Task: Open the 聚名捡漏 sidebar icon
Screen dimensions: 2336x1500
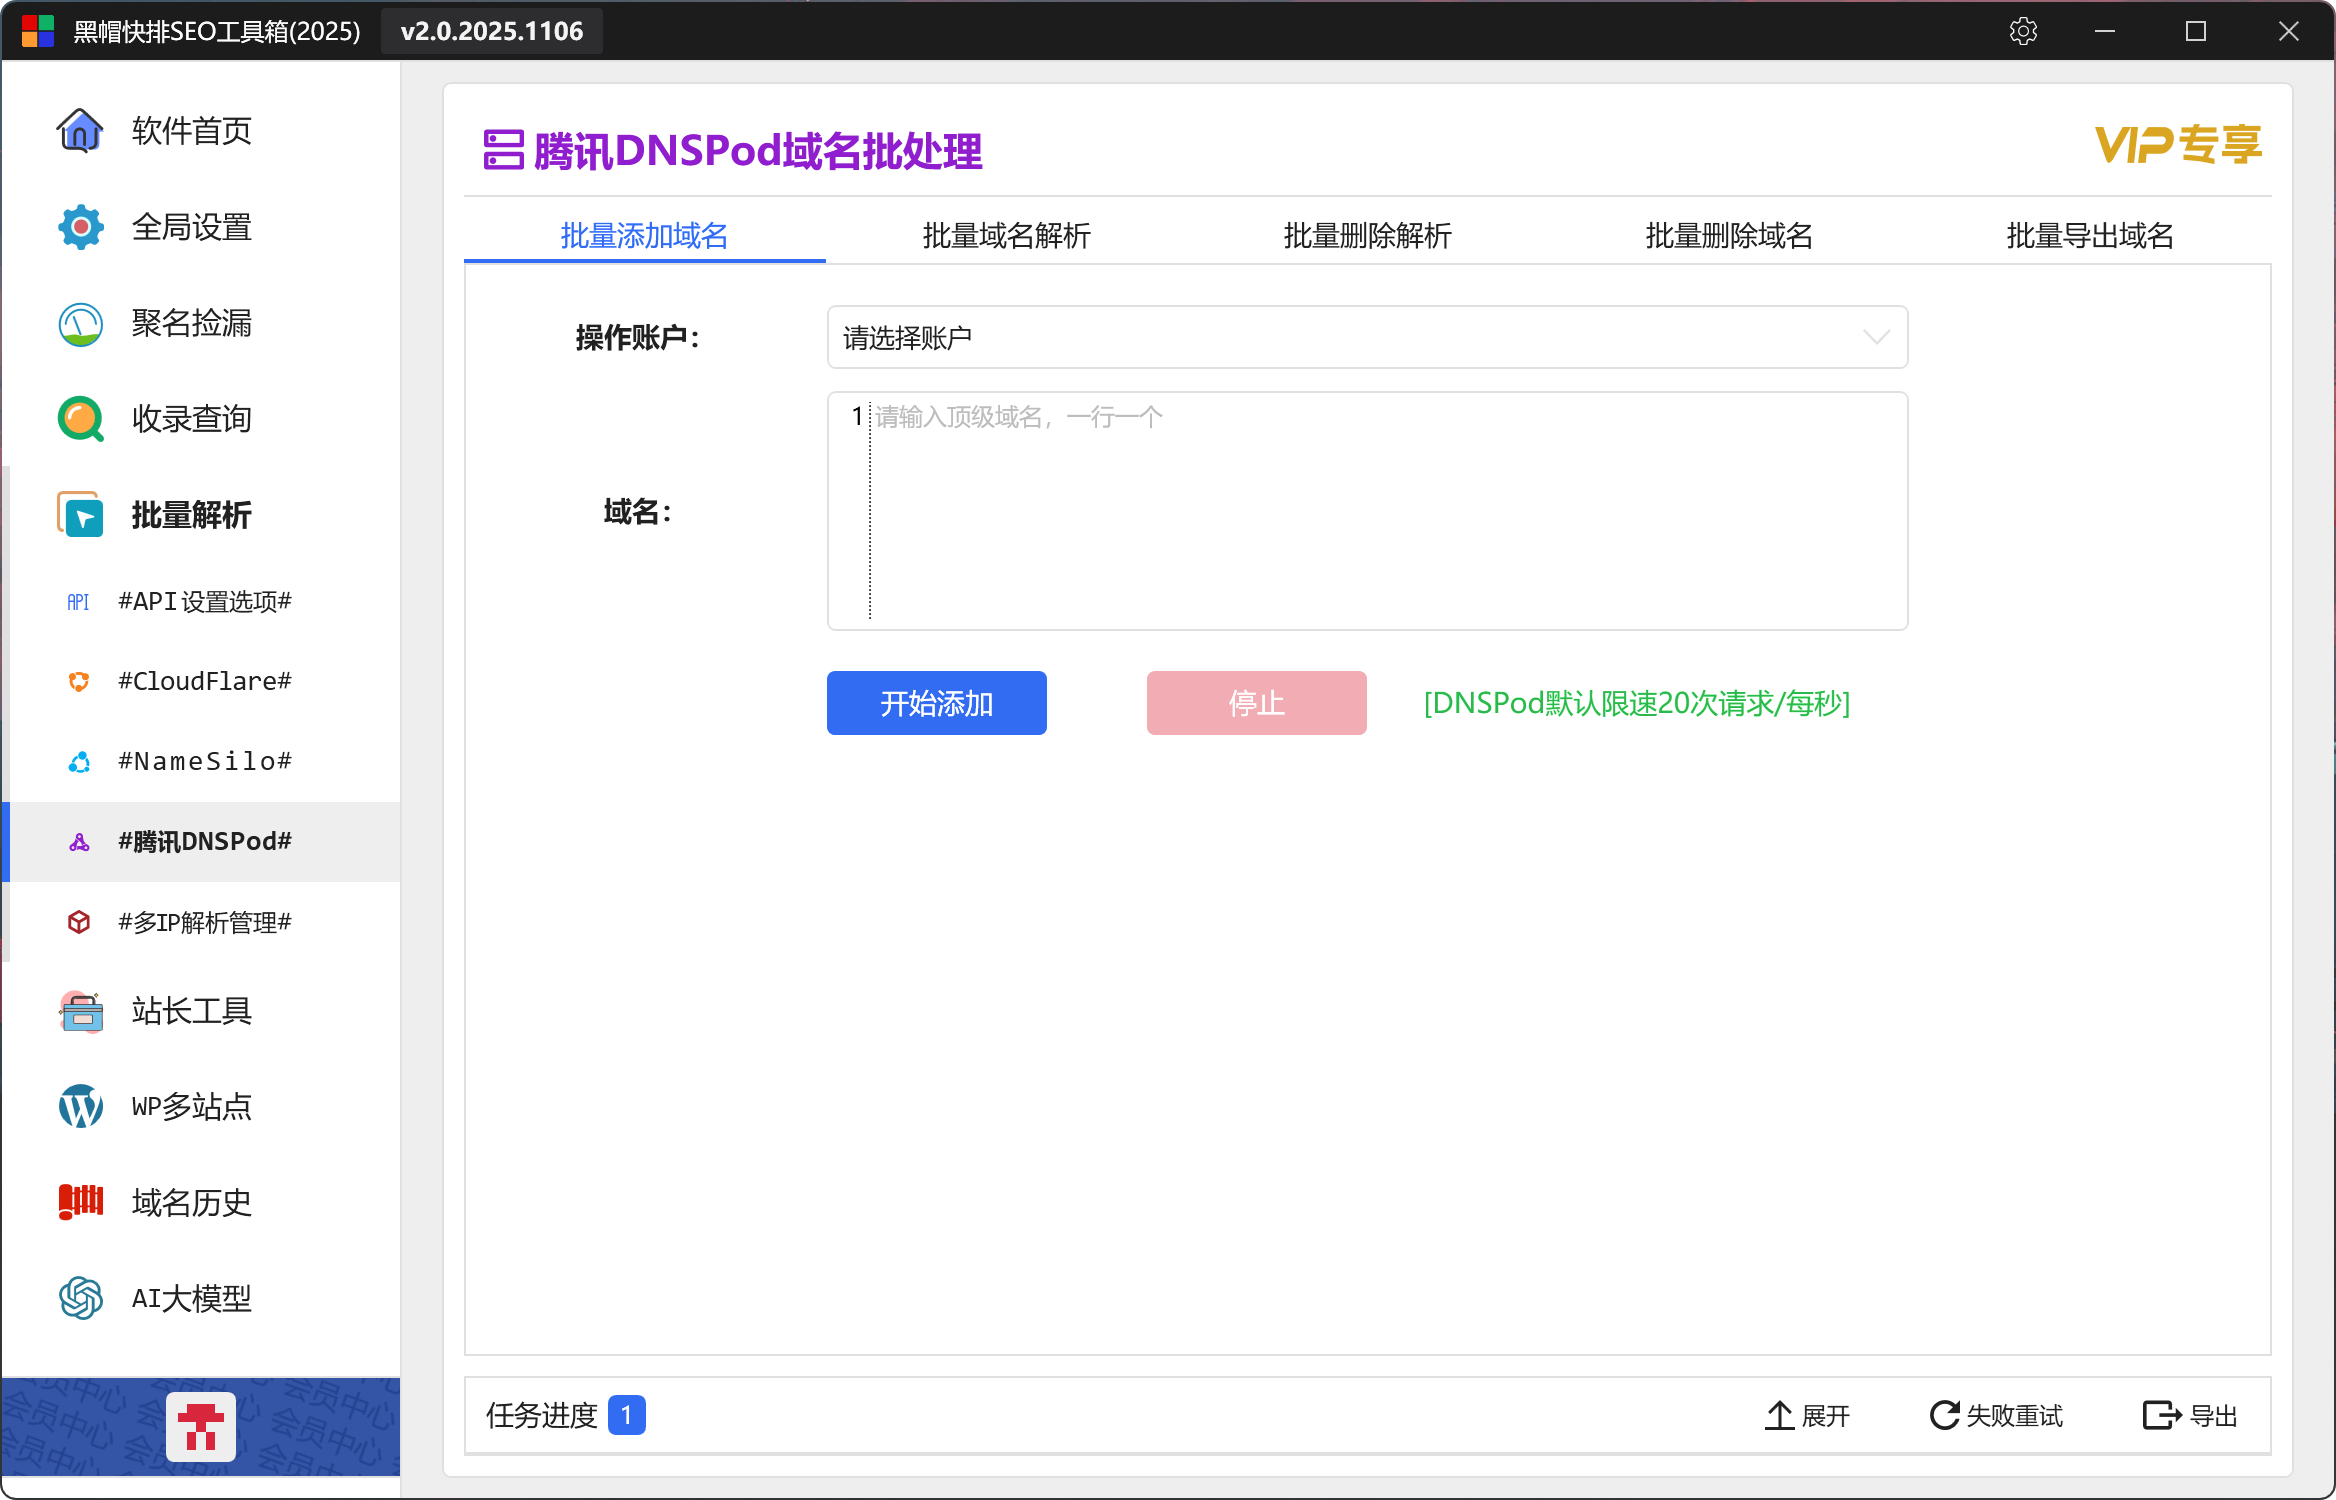Action: pos(80,323)
